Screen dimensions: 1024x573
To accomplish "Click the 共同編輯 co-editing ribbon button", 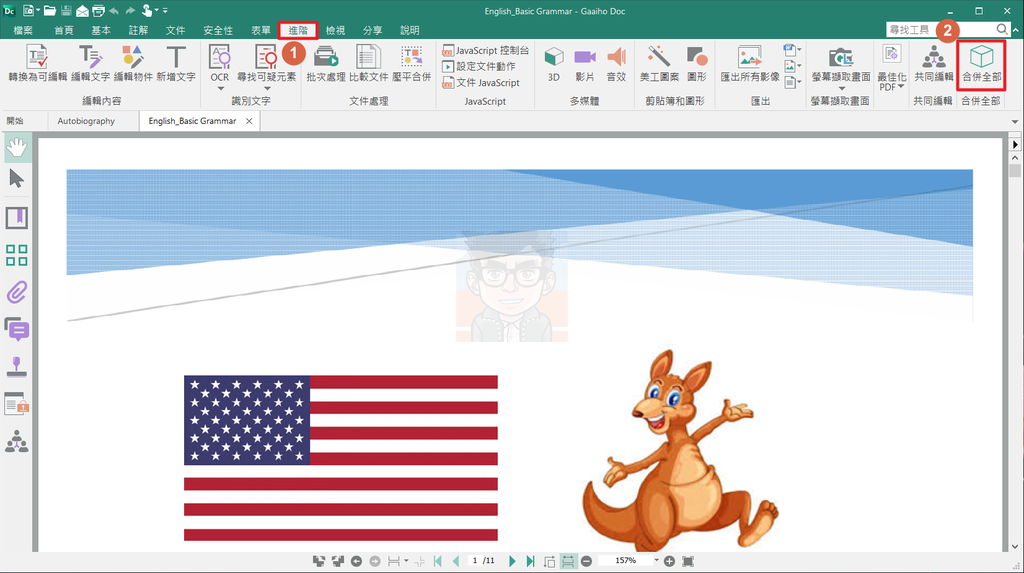I will pyautogui.click(x=933, y=63).
